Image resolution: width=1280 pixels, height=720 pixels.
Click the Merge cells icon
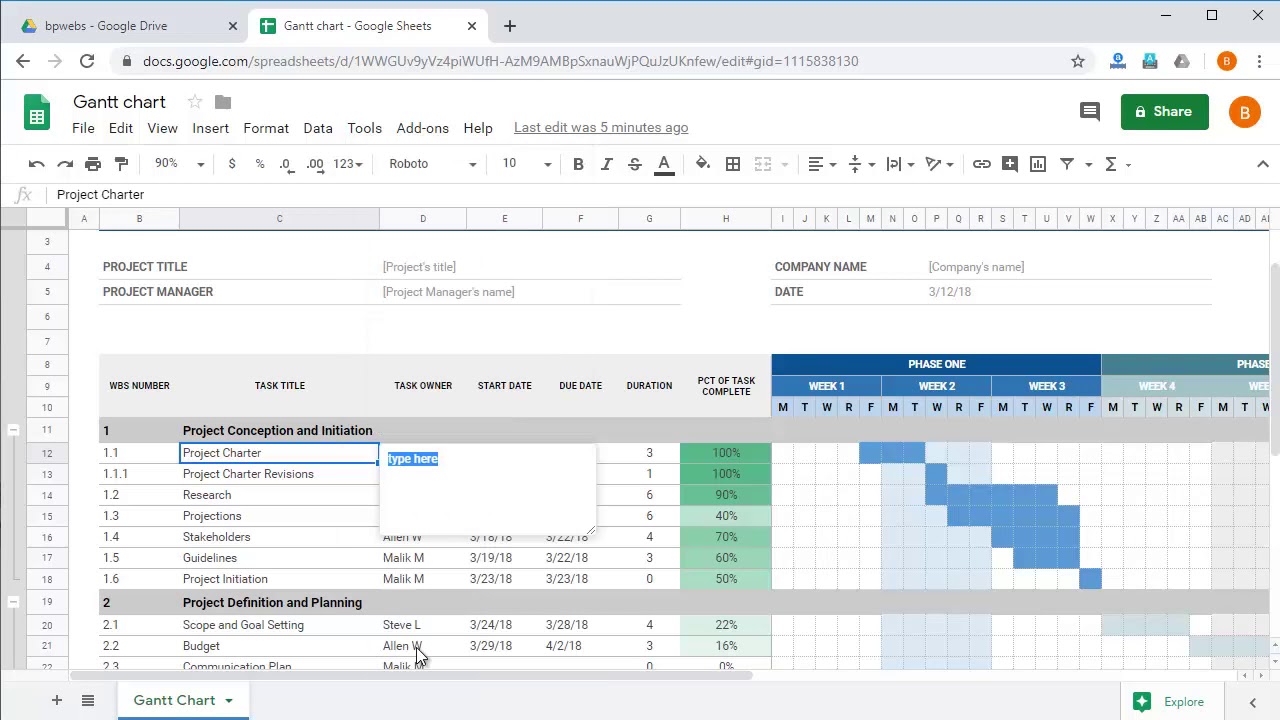click(763, 164)
